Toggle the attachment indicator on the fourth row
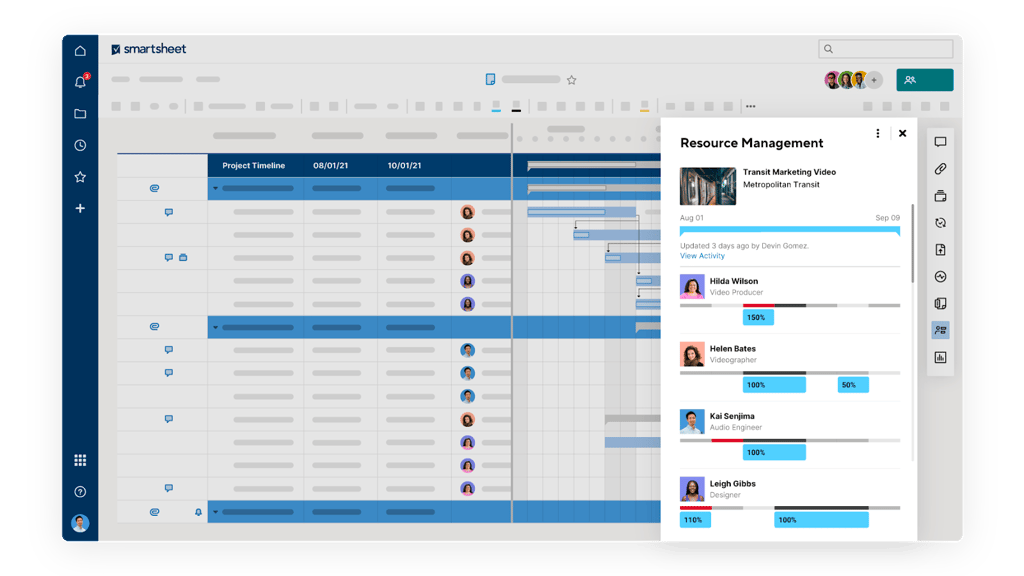 click(181, 256)
